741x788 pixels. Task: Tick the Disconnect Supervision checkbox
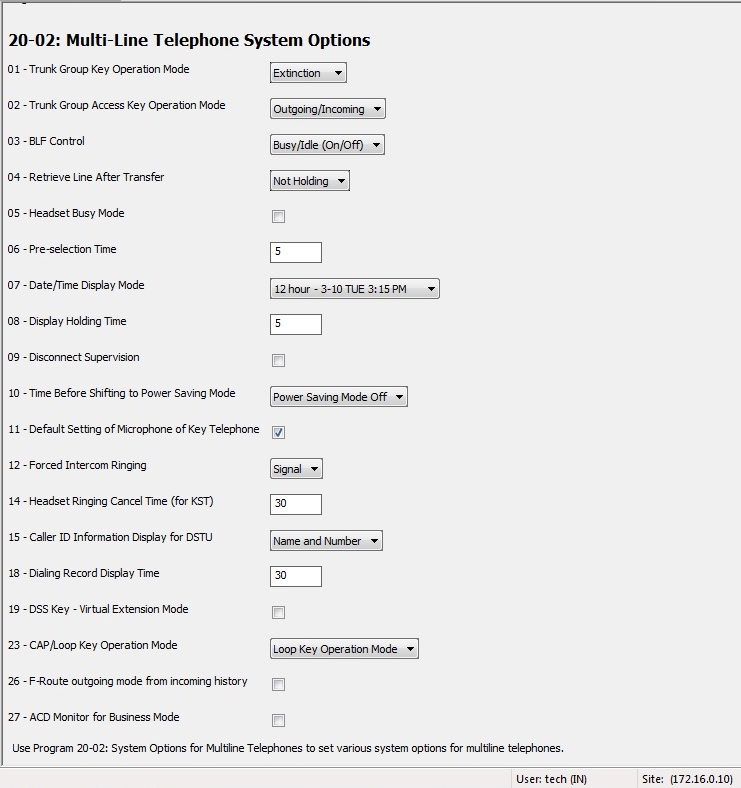tap(279, 361)
